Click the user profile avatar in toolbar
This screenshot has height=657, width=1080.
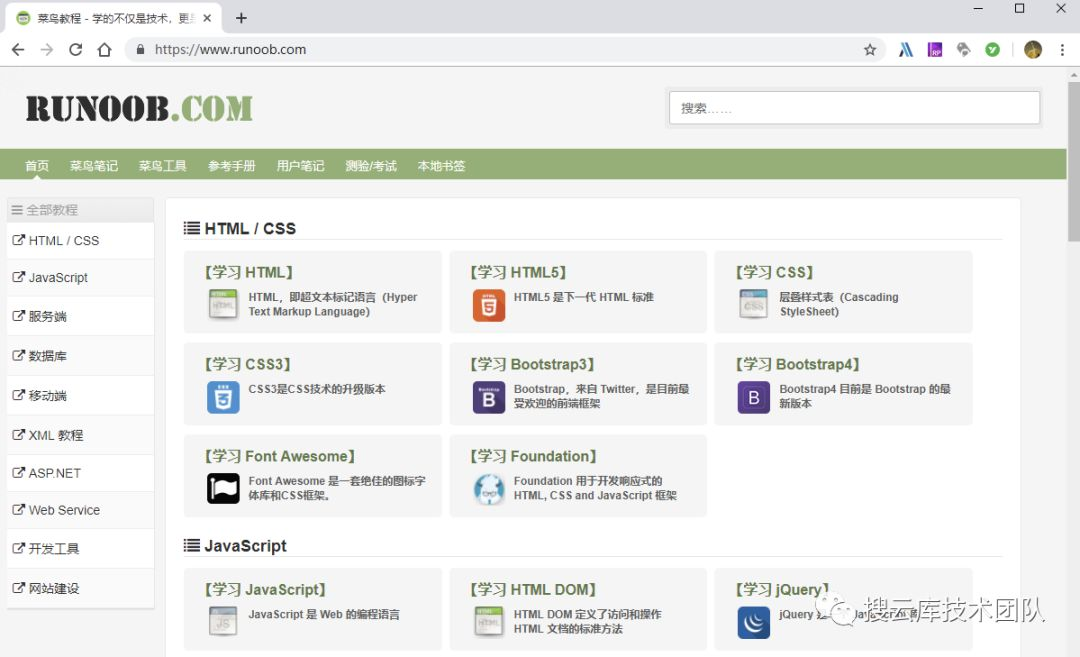coord(1032,50)
